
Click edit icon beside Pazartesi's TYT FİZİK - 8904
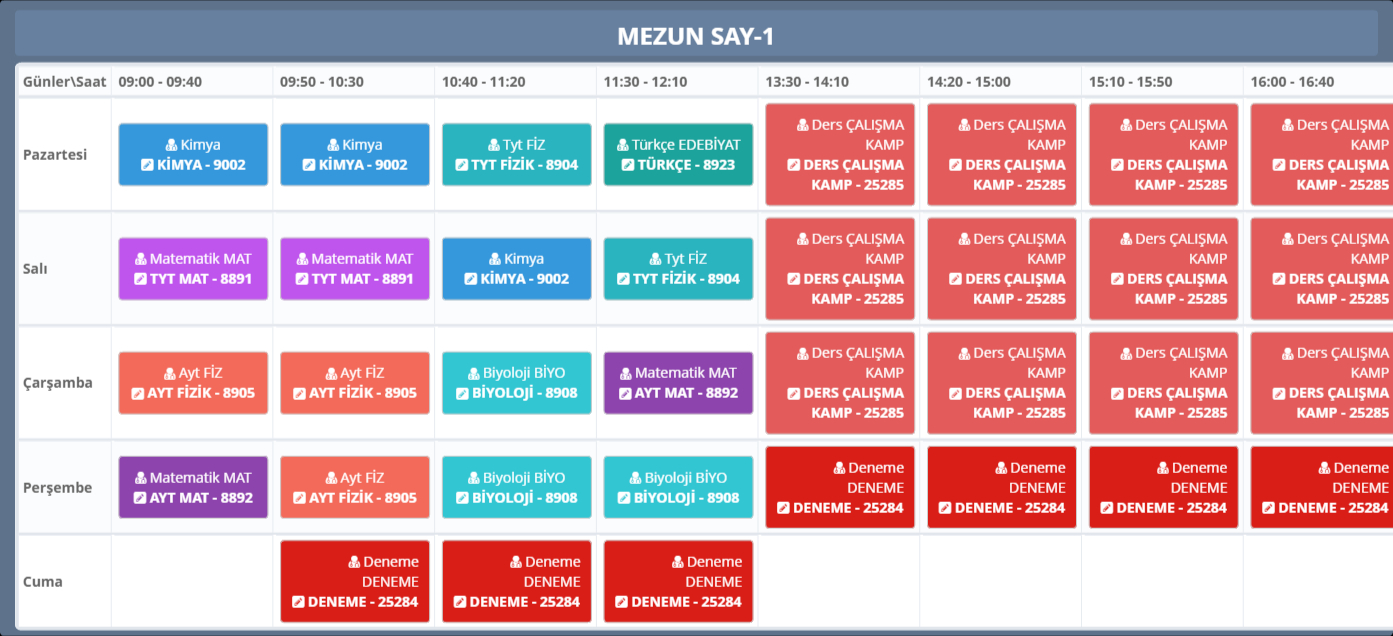pos(461,165)
